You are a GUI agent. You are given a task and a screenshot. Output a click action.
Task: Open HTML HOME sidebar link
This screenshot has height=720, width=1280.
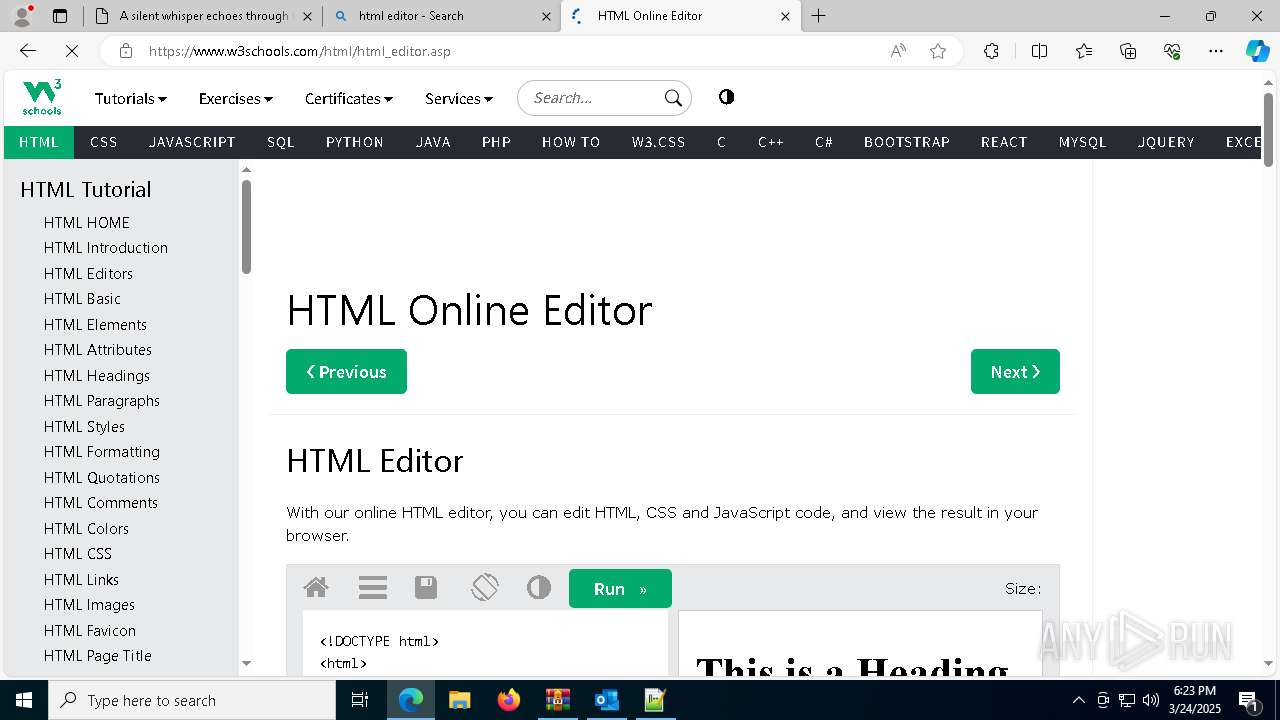[x=87, y=222]
